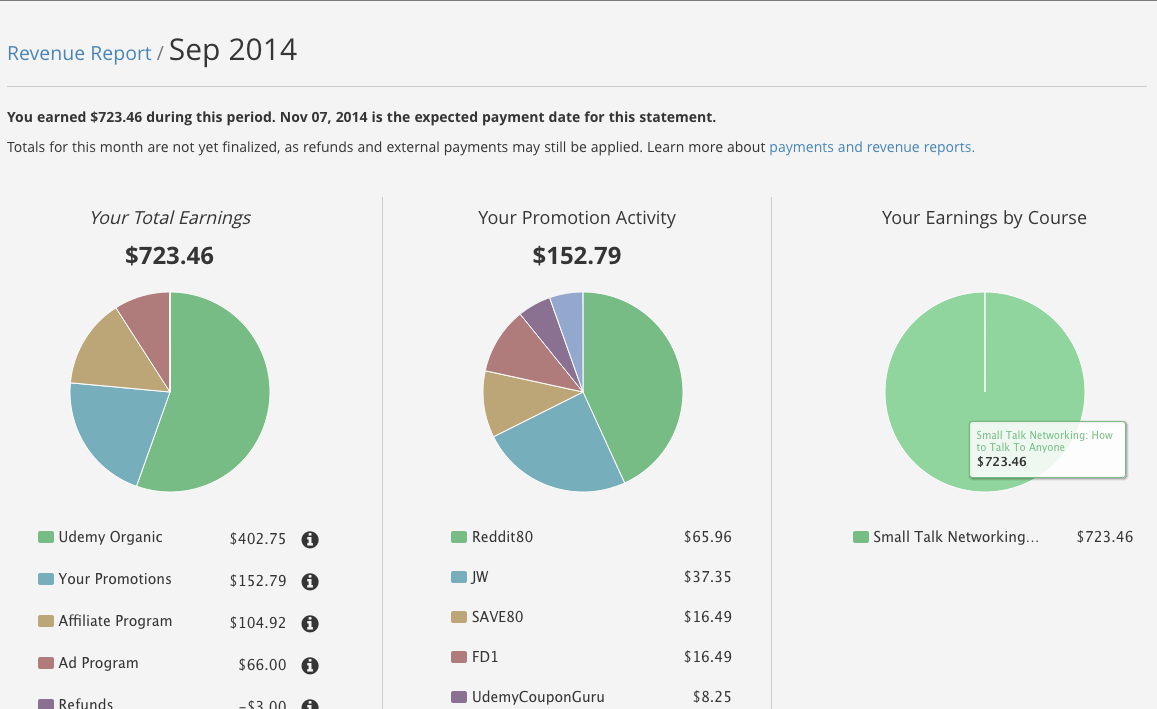Open the Revenue Report breadcrumb link
The width and height of the screenshot is (1157, 709).
tap(79, 53)
